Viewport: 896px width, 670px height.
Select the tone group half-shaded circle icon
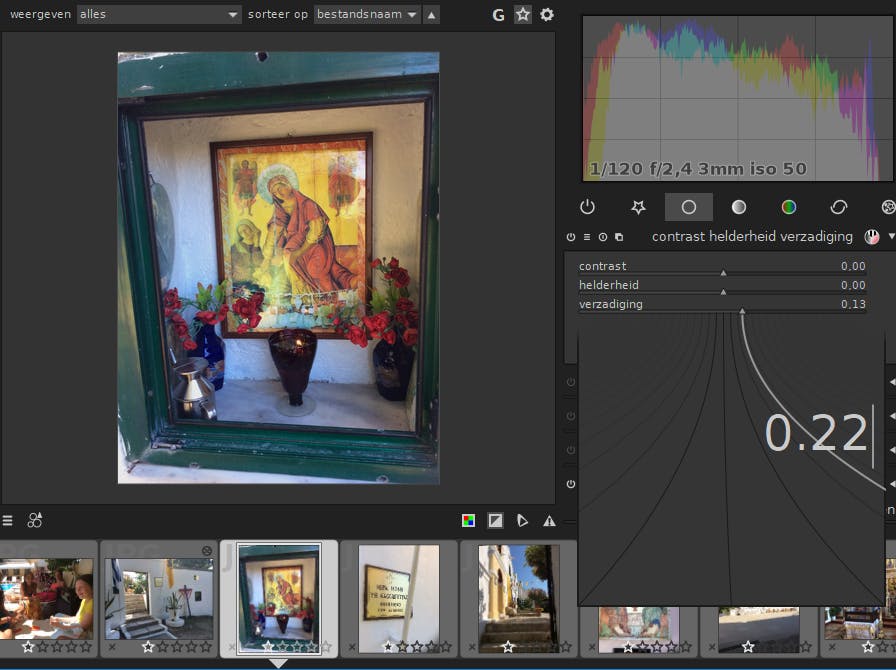pos(739,207)
